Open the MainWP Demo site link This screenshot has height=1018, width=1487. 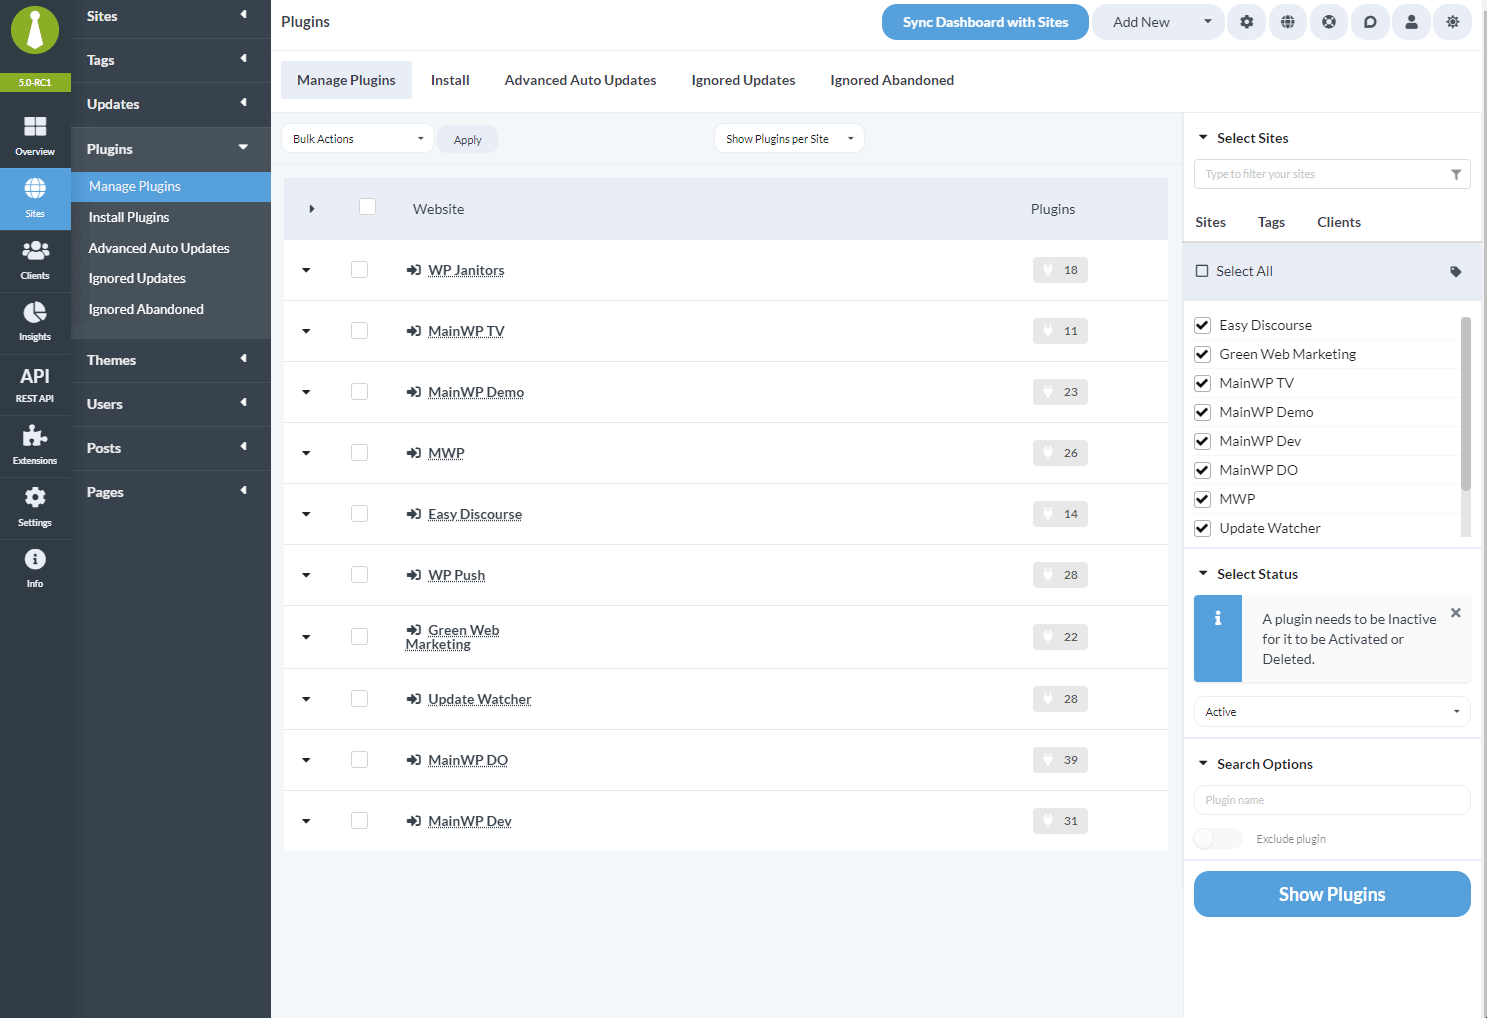coord(476,391)
